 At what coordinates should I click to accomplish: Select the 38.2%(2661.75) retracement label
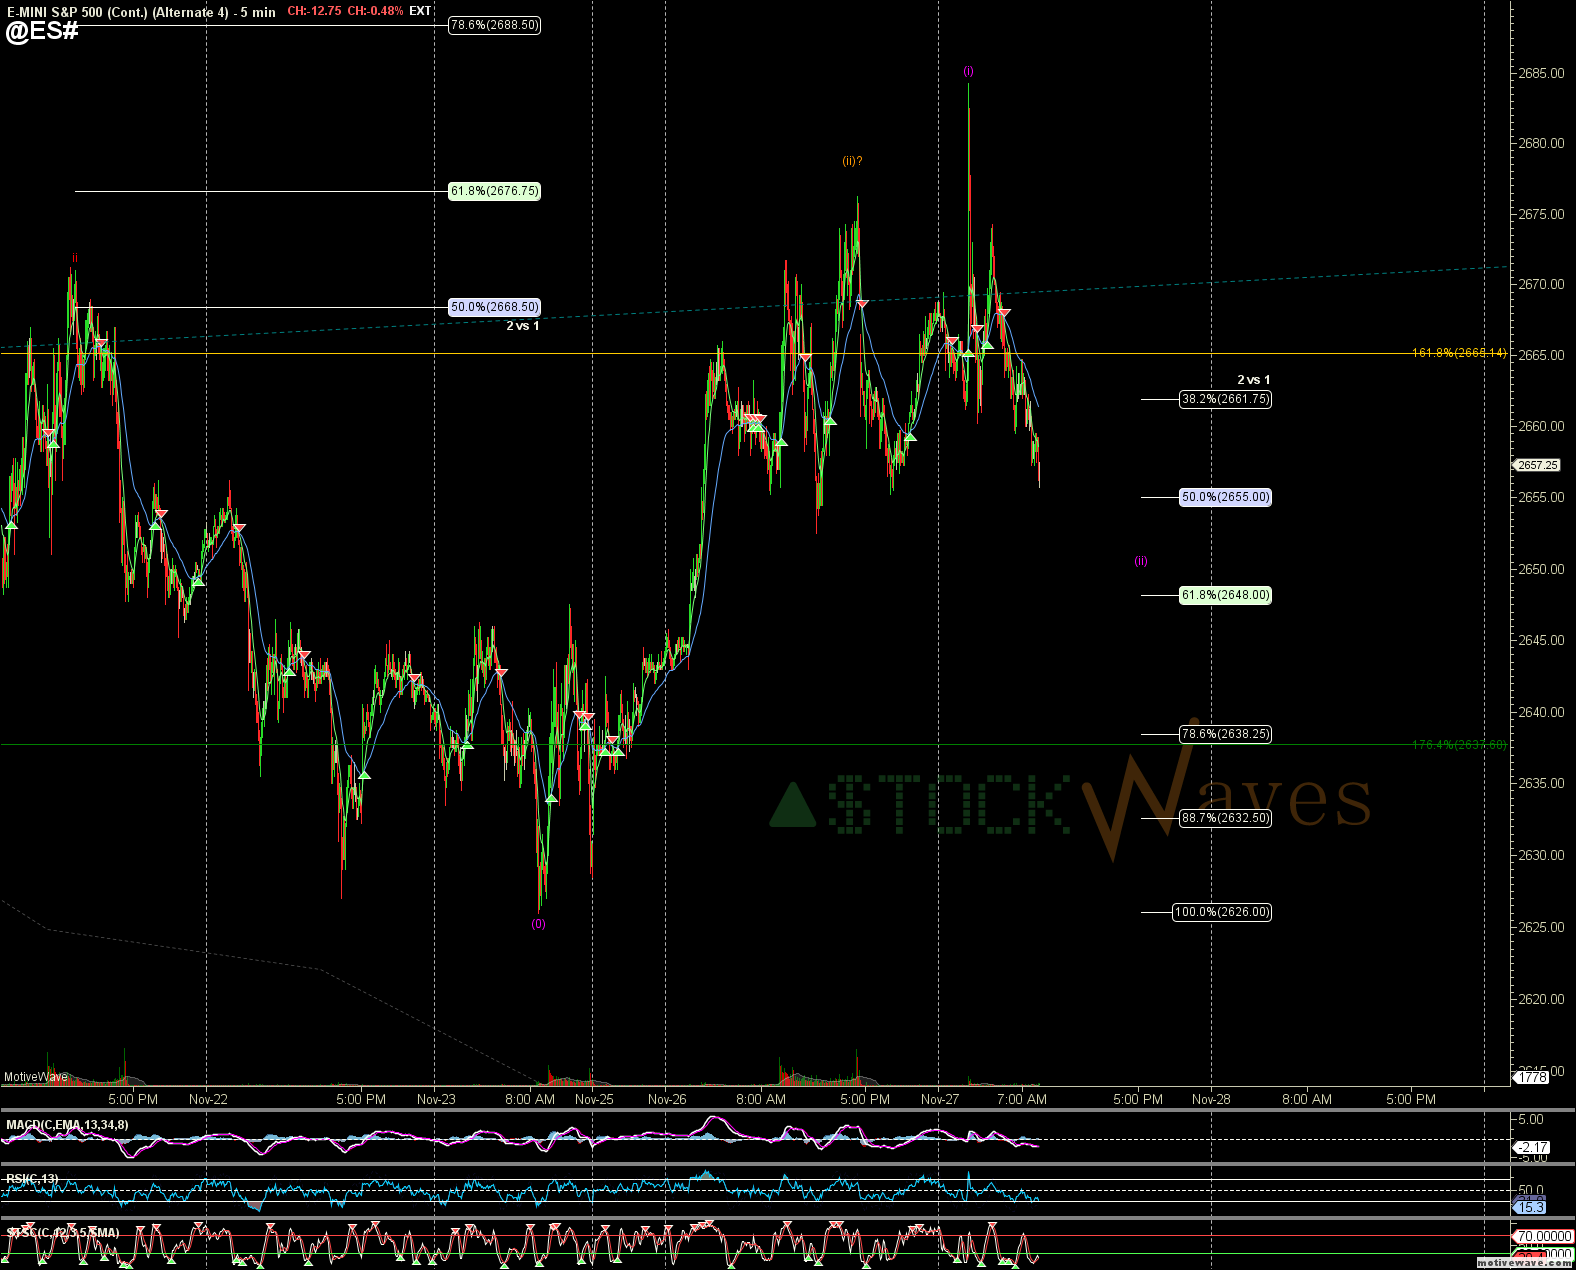(x=1225, y=399)
